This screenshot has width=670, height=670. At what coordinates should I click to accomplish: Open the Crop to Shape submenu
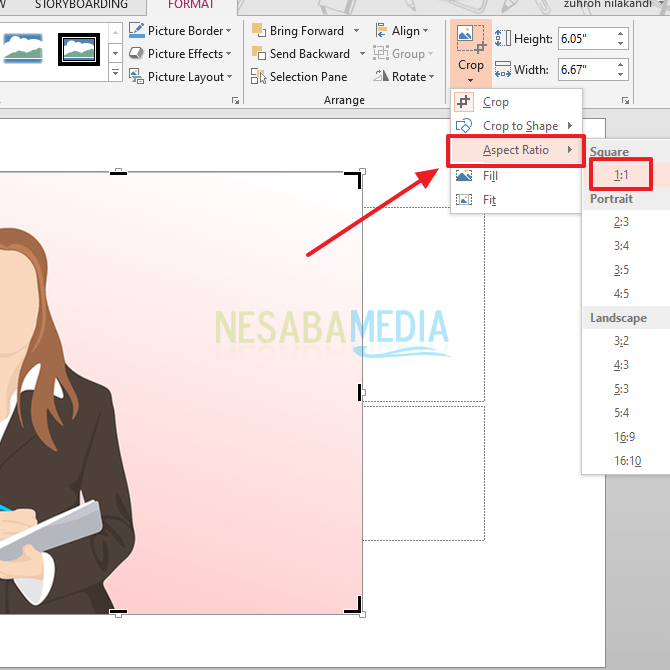coord(517,126)
